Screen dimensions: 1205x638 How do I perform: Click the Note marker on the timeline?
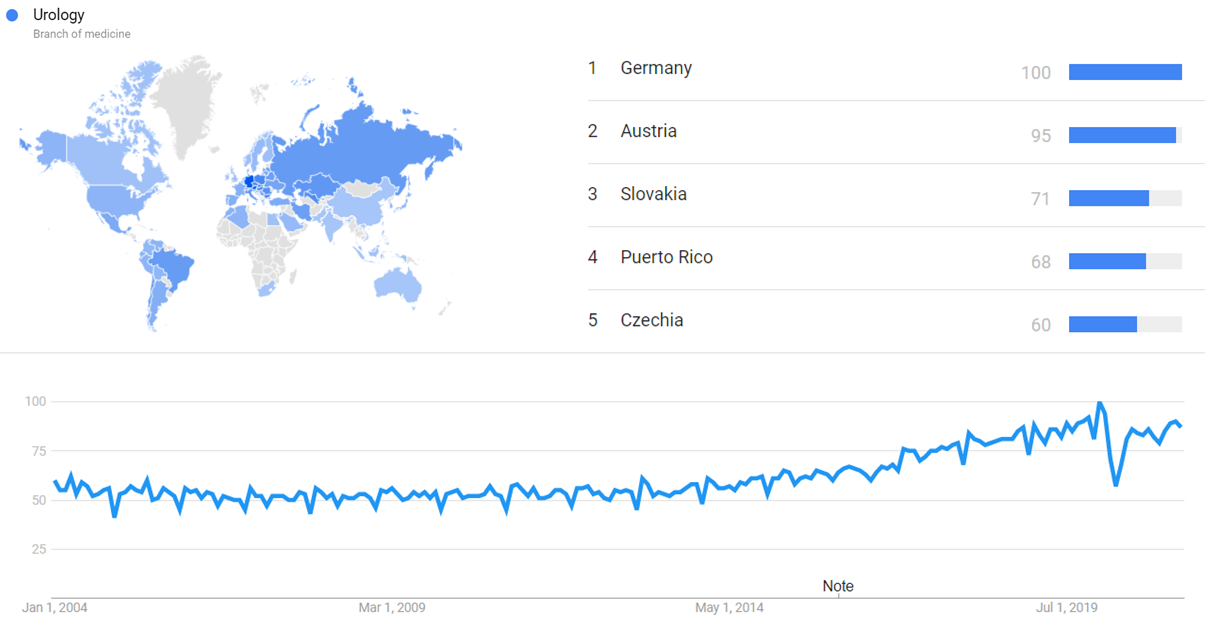pyautogui.click(x=838, y=586)
